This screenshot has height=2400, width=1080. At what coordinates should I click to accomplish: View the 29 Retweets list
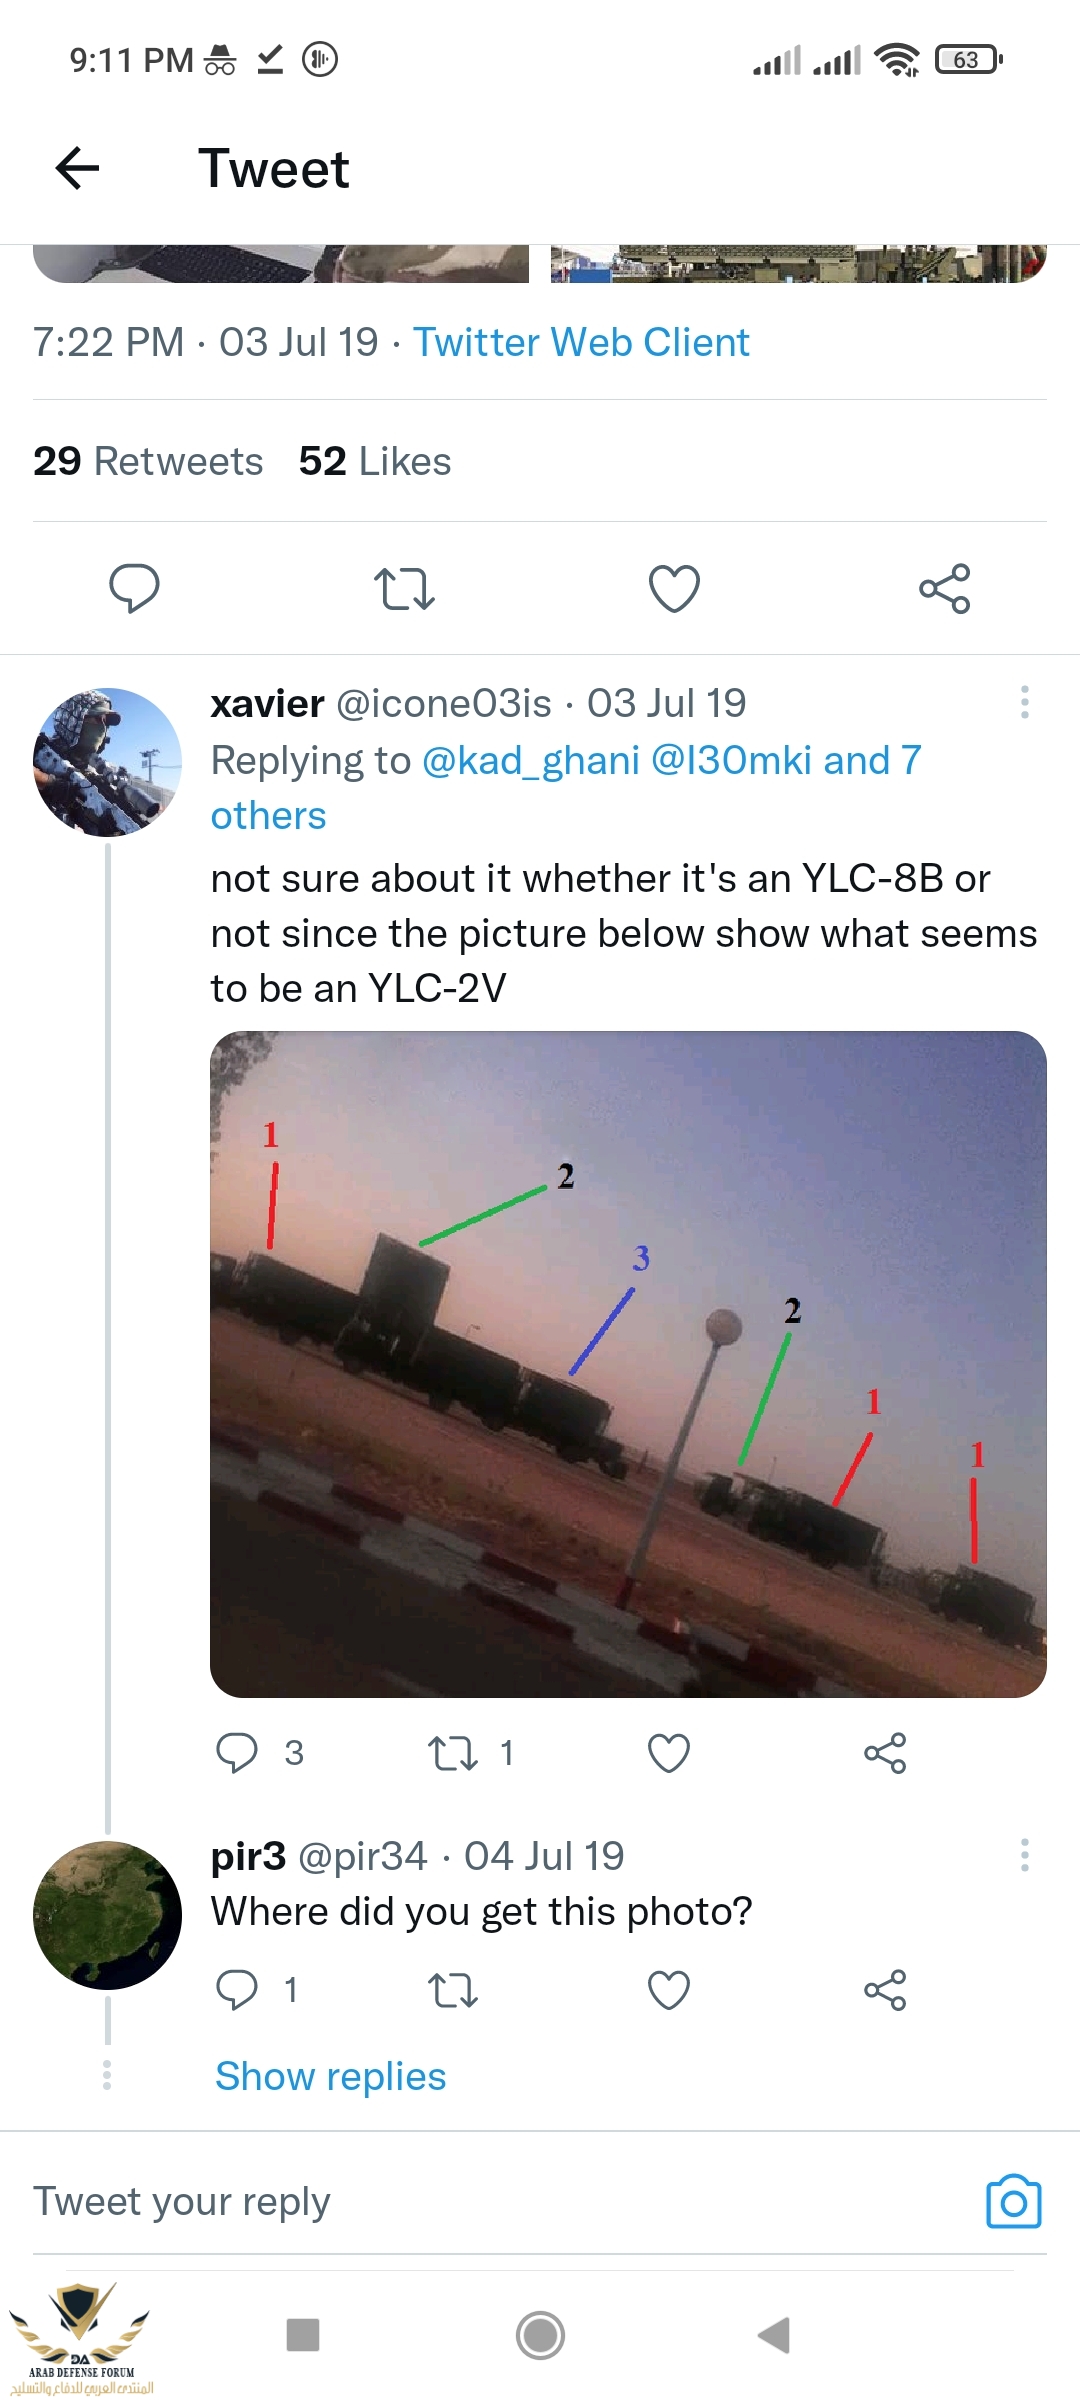[148, 461]
